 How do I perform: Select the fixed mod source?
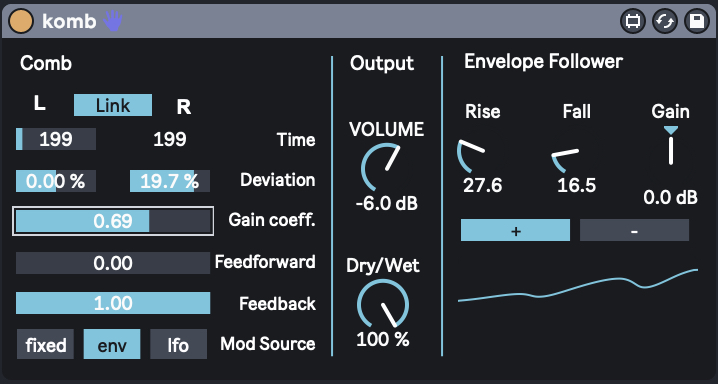coord(45,344)
